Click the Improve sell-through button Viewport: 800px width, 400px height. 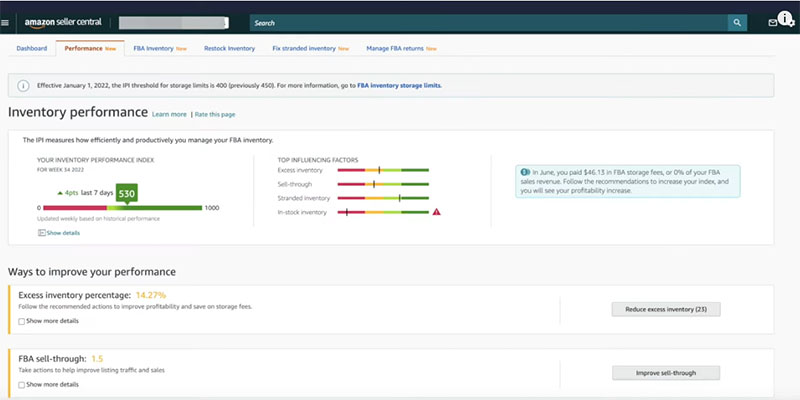click(x=666, y=373)
